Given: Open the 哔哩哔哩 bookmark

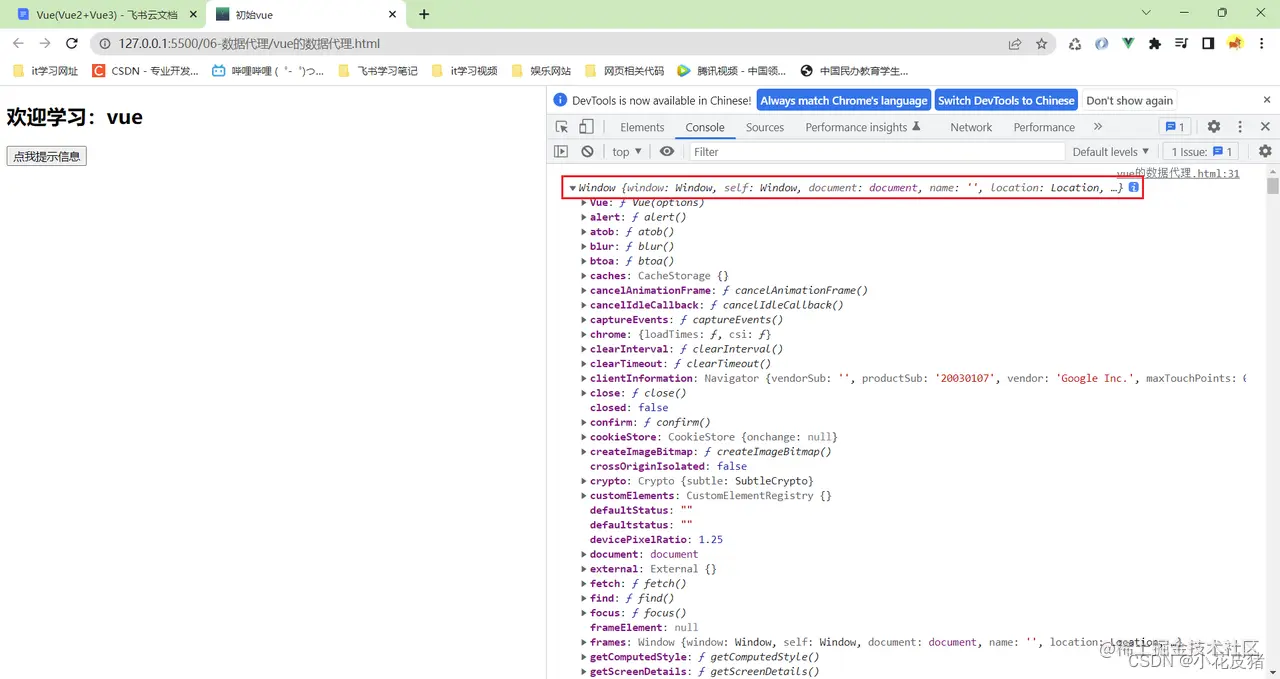Looking at the screenshot, I should 269,71.
